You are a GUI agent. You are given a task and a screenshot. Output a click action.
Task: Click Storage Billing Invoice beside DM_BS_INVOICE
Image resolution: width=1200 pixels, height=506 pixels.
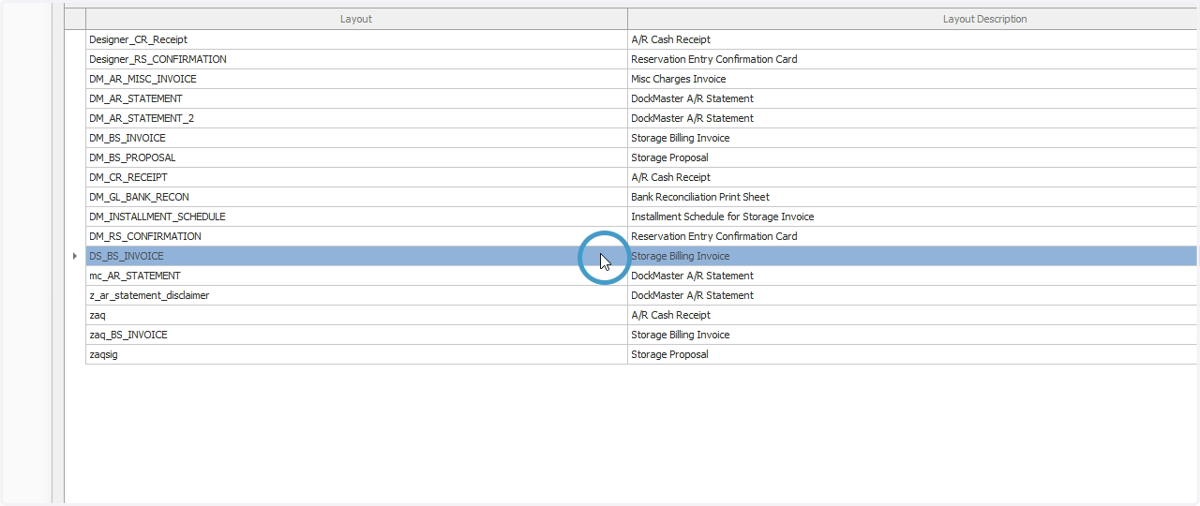(680, 138)
